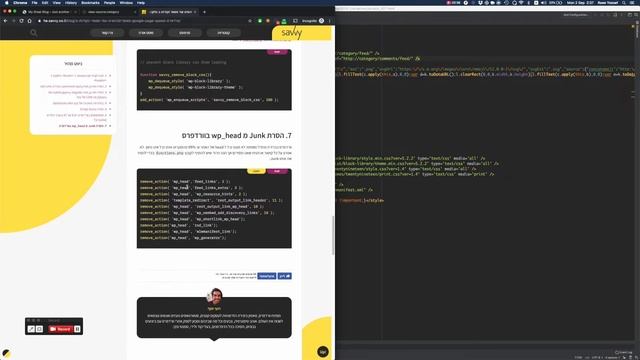Image resolution: width=640 pixels, height=360 pixels.
Task: Click the volume icon in macOS menu bar
Action: [x=544, y=2]
